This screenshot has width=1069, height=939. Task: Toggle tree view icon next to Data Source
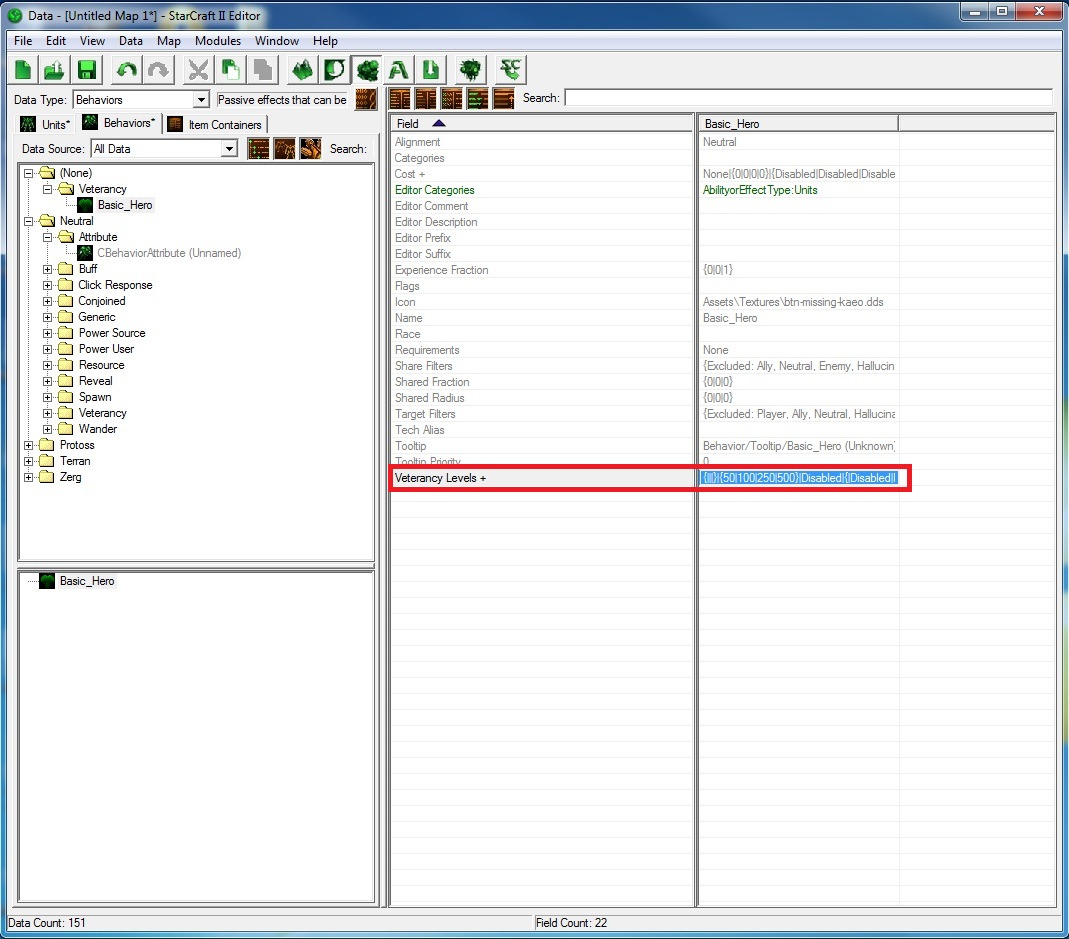point(258,149)
